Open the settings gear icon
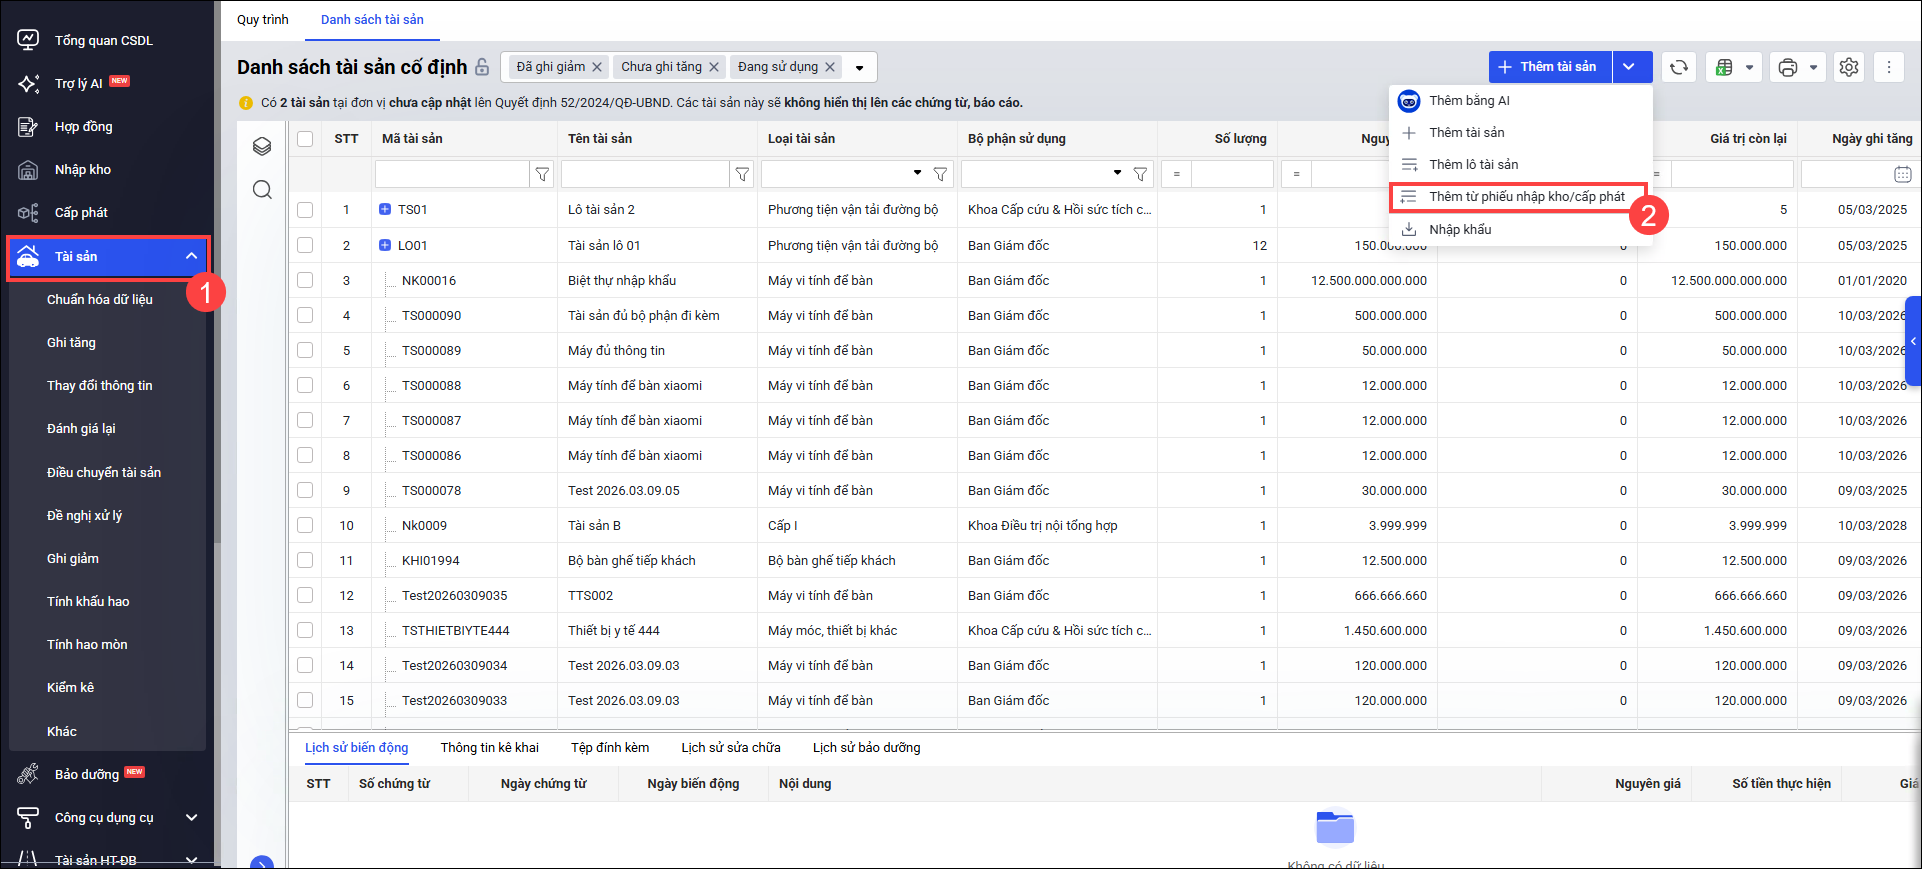1922x869 pixels. coord(1849,67)
